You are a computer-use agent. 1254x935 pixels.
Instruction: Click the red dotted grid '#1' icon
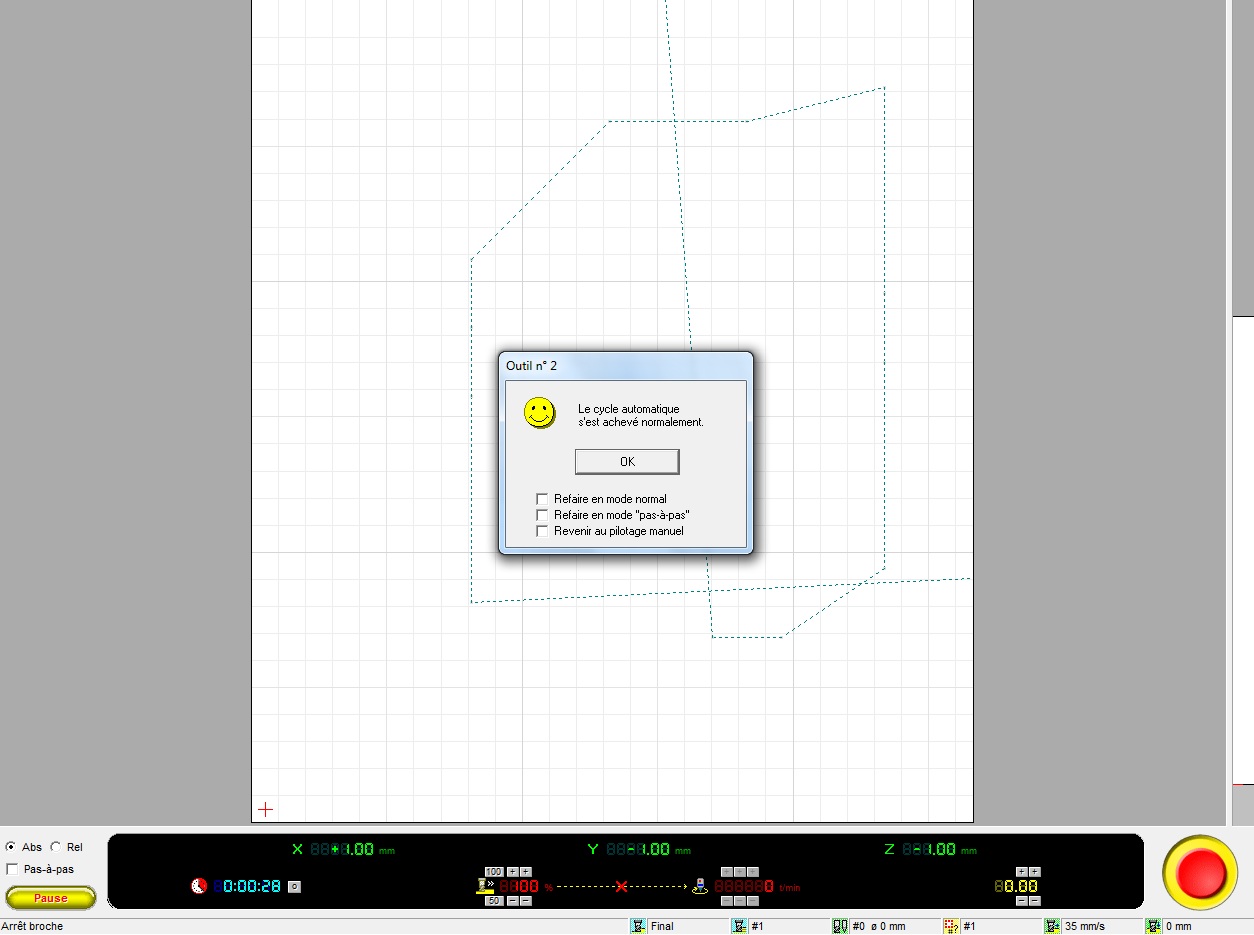tap(951, 926)
